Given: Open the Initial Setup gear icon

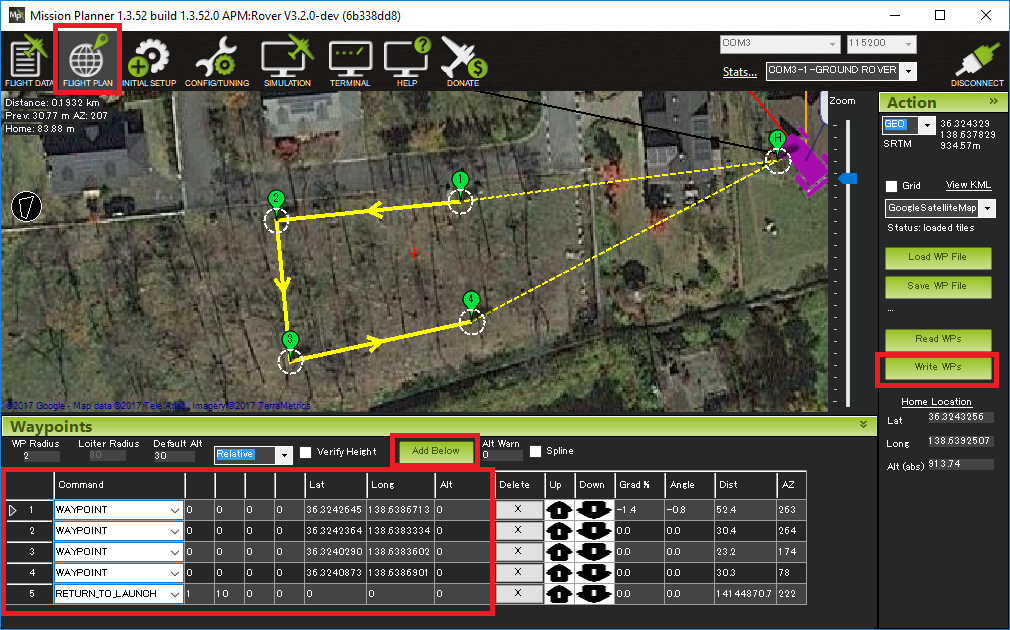Looking at the screenshot, I should click(x=149, y=62).
